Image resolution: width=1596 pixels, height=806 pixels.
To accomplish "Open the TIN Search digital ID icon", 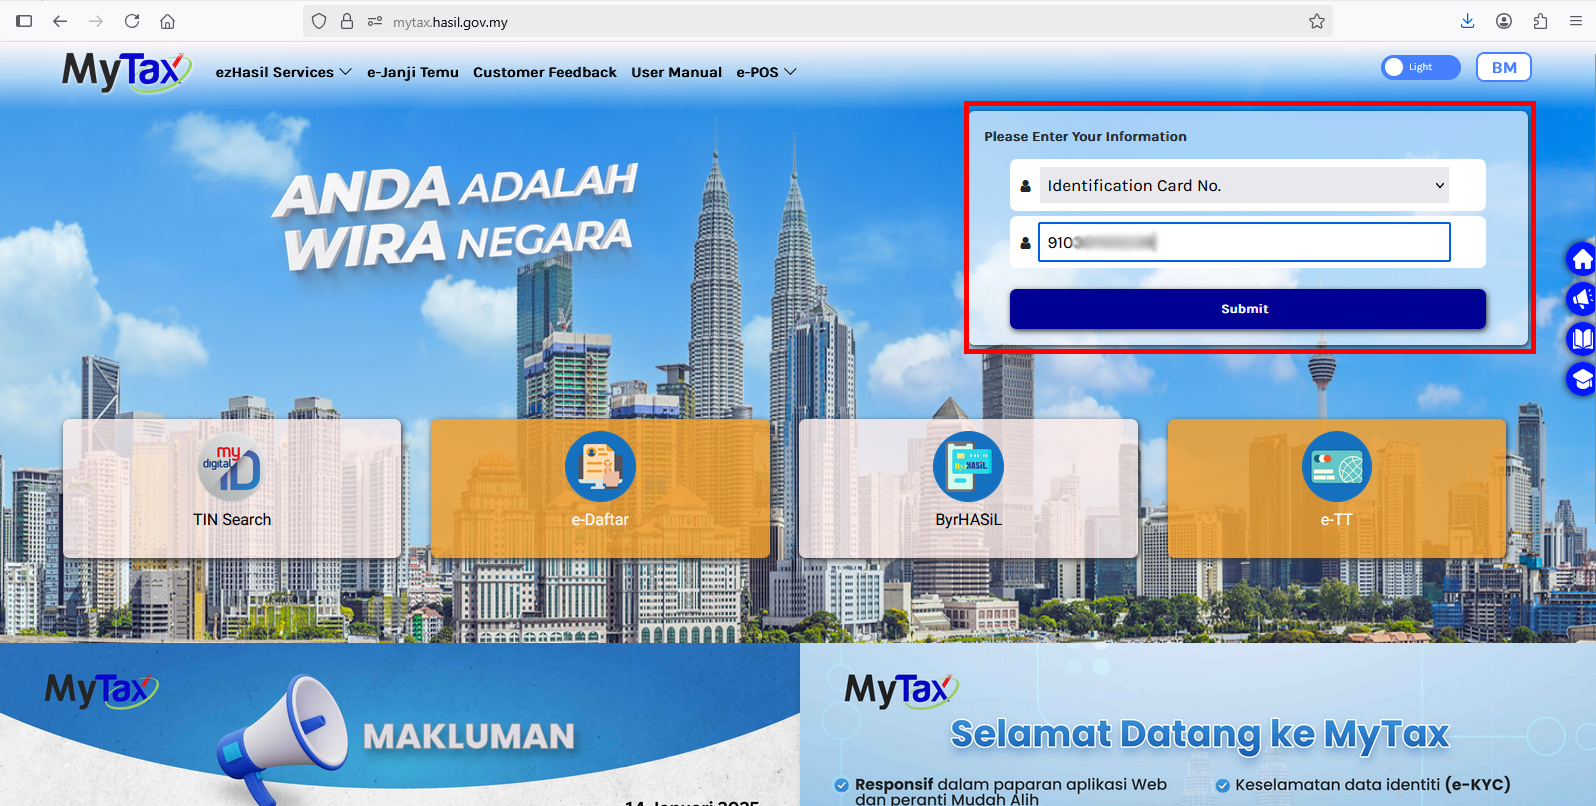I will tap(232, 467).
